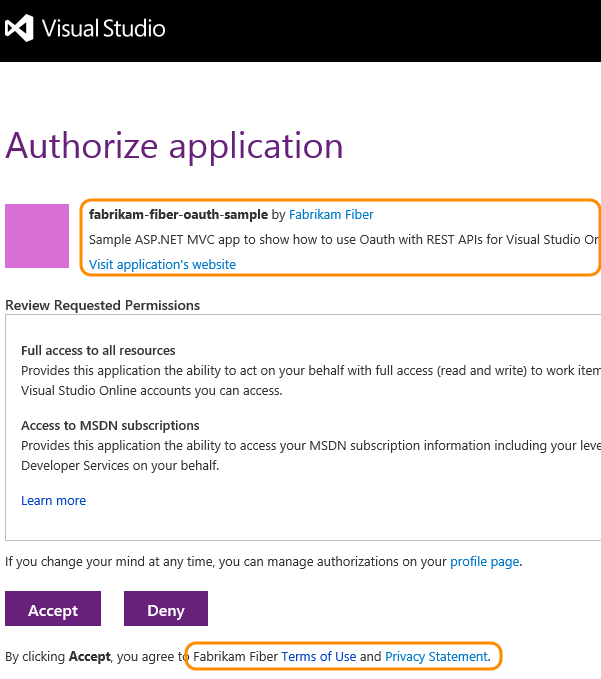Deny the authorization request

point(166,608)
